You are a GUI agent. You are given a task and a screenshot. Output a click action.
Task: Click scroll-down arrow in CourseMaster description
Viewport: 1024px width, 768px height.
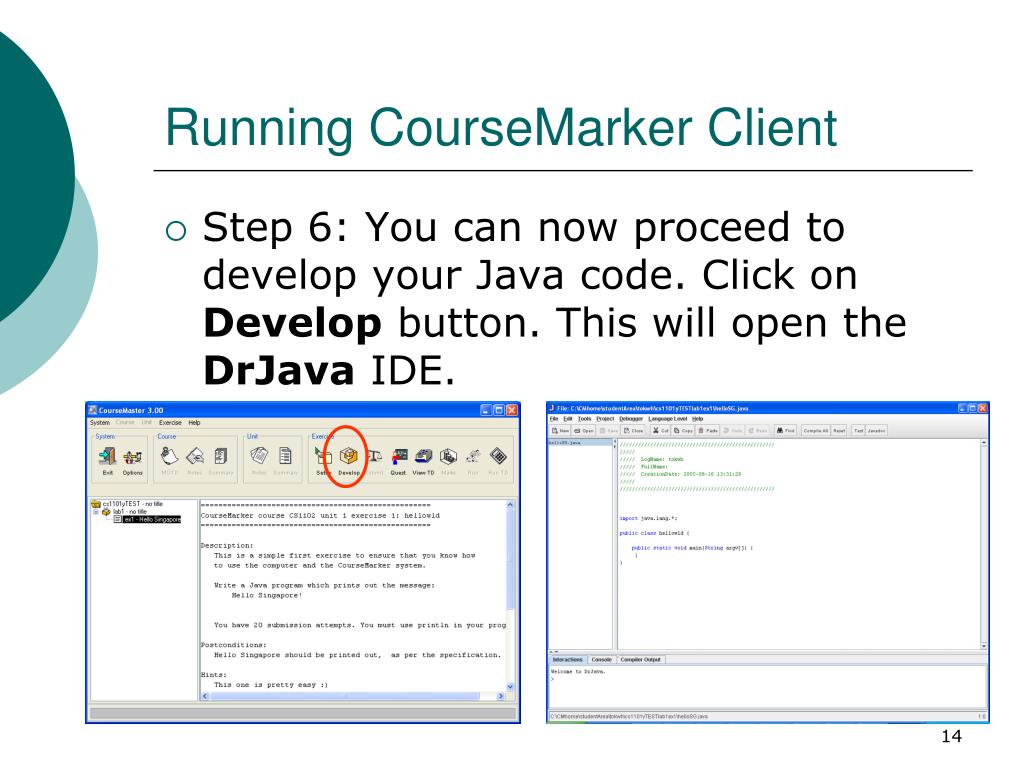(x=510, y=686)
